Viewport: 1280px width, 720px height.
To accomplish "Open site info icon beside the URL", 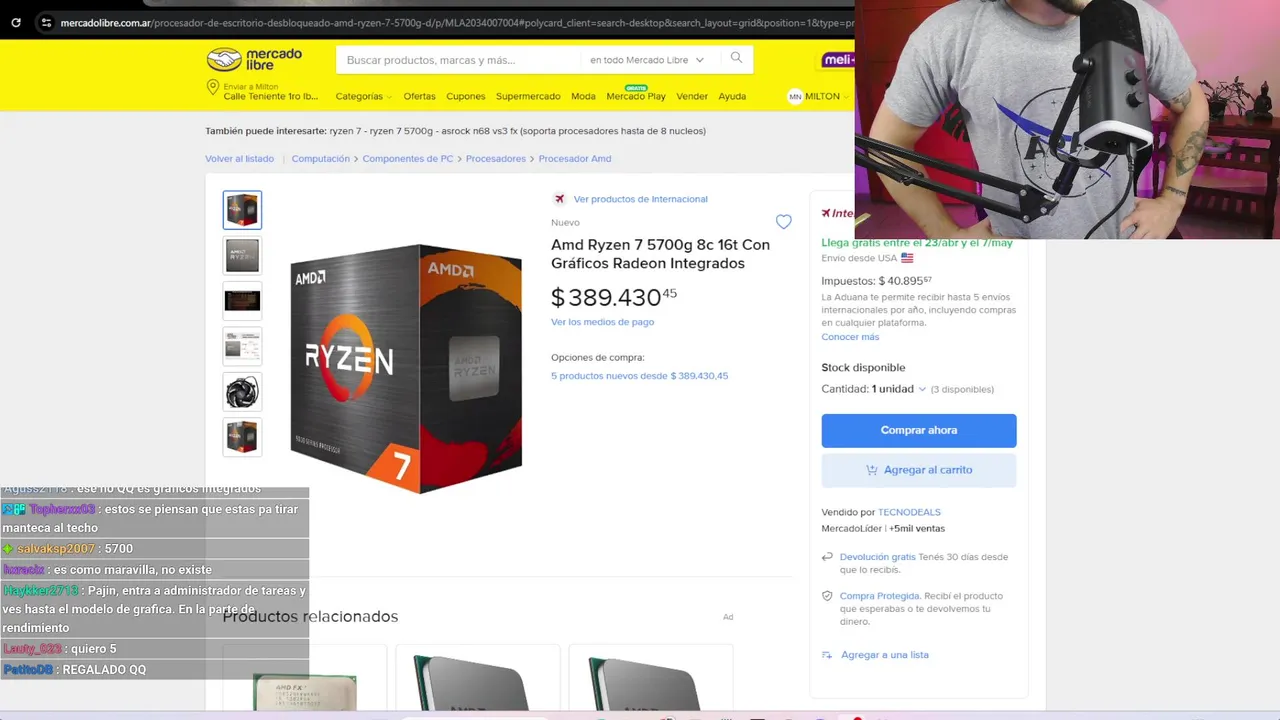I will [x=46, y=22].
